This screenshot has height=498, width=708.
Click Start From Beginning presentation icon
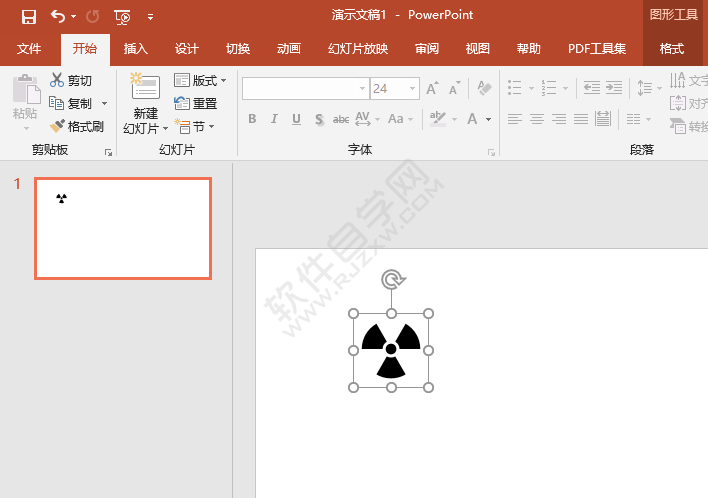point(122,16)
